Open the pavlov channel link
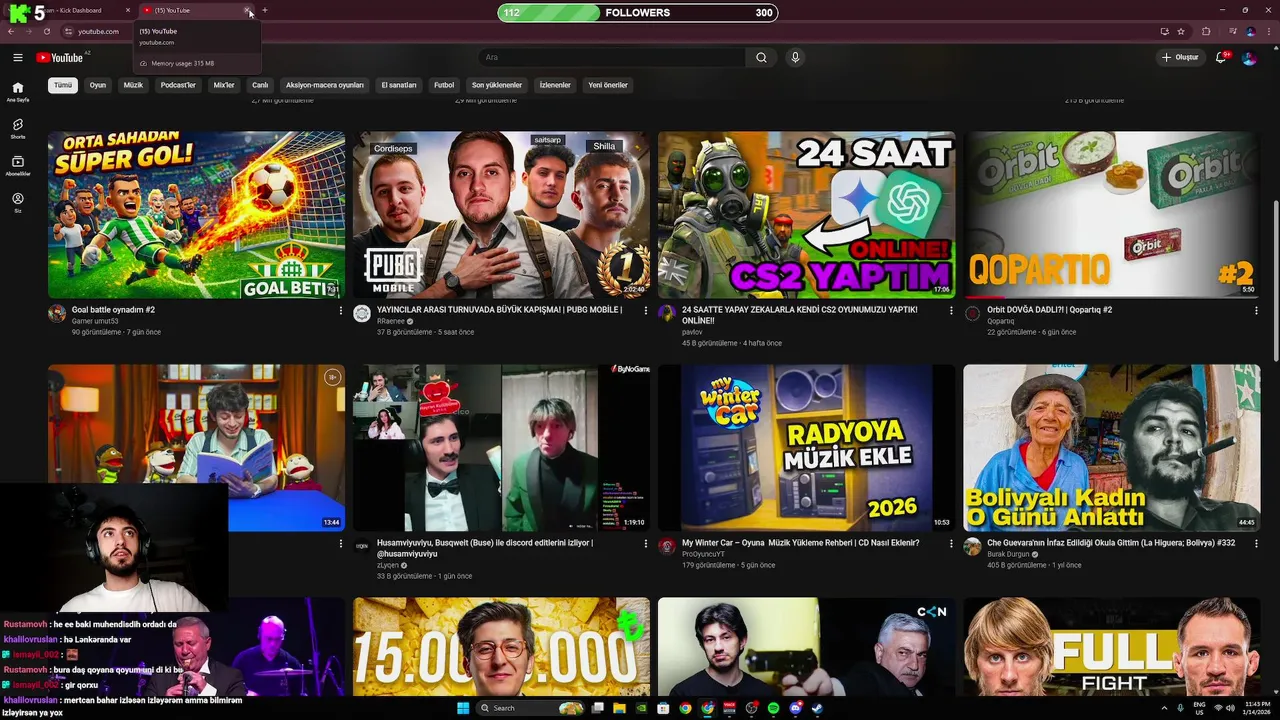This screenshot has width=1280, height=720. coord(692,332)
